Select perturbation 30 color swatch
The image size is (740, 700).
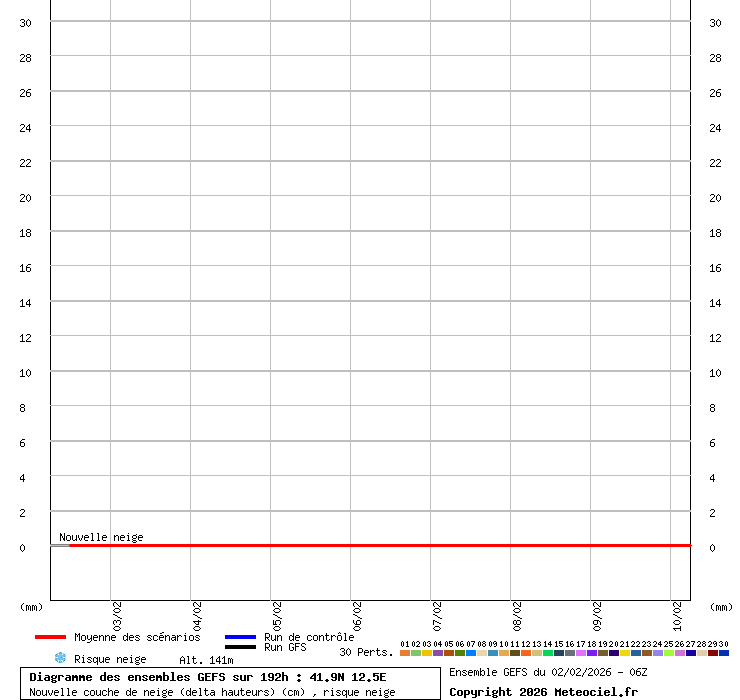pos(724,652)
